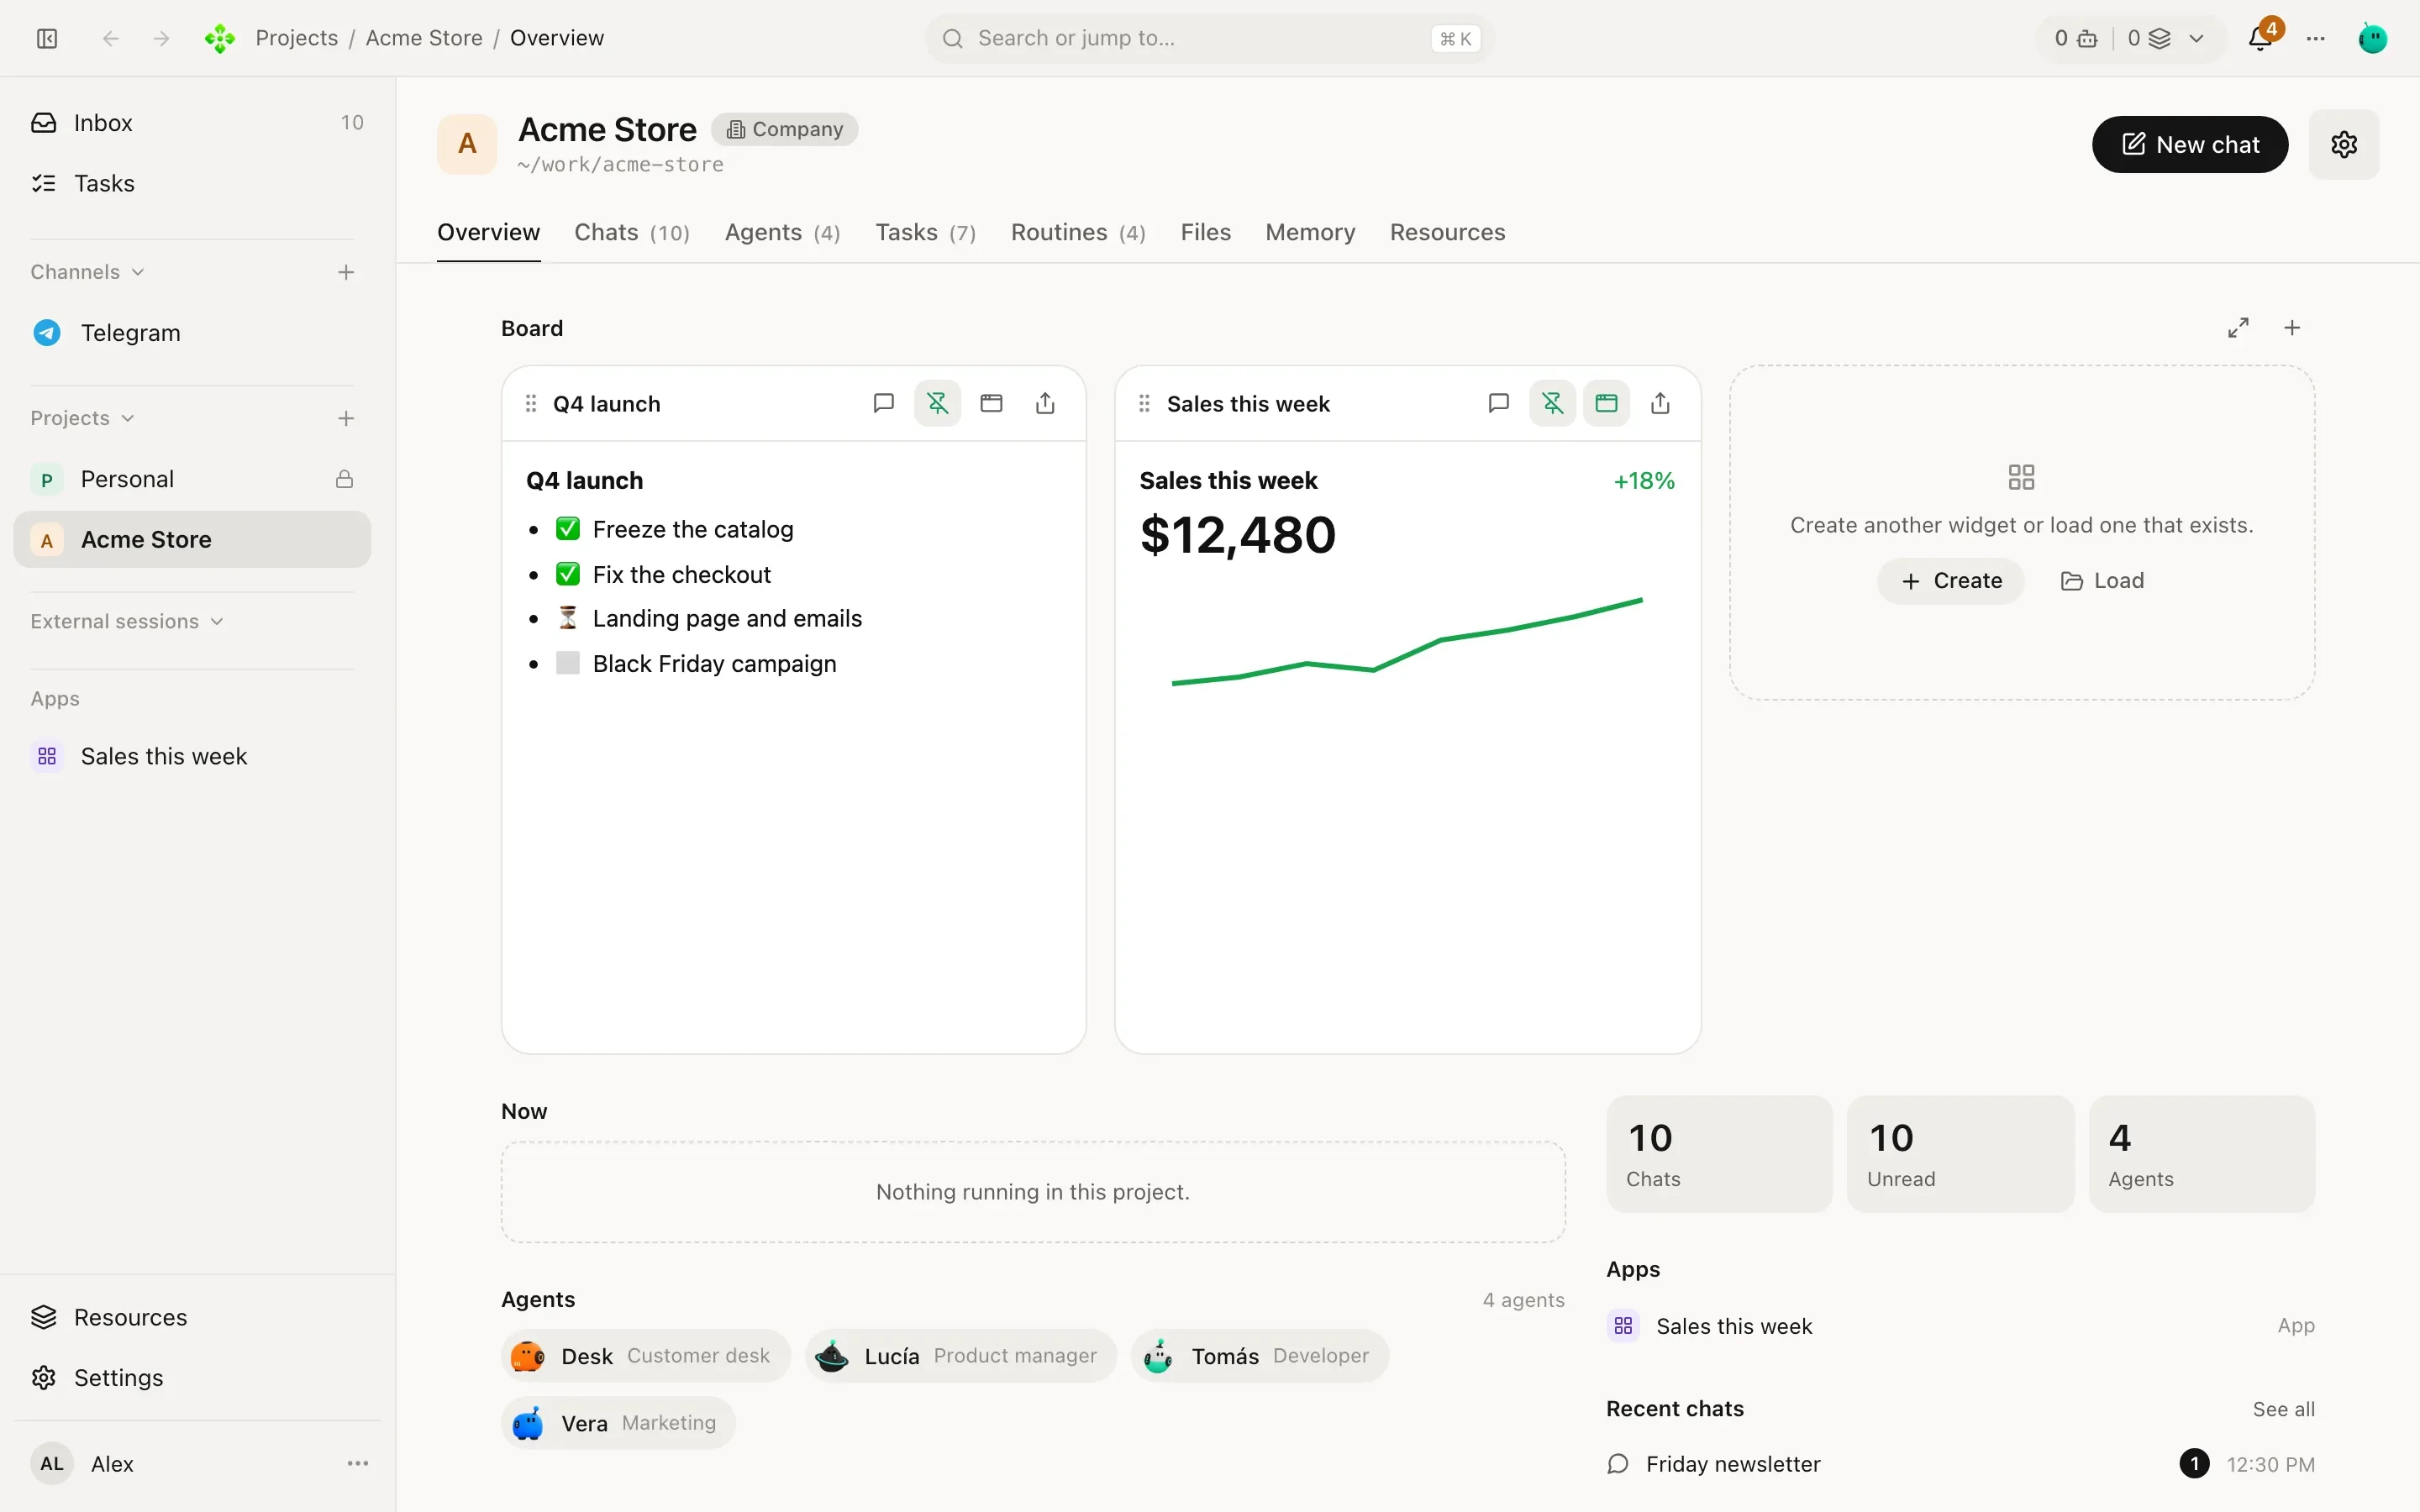Screen dimensions: 2420x1512
Task: Click See all recent chats
Action: click(x=2283, y=1409)
